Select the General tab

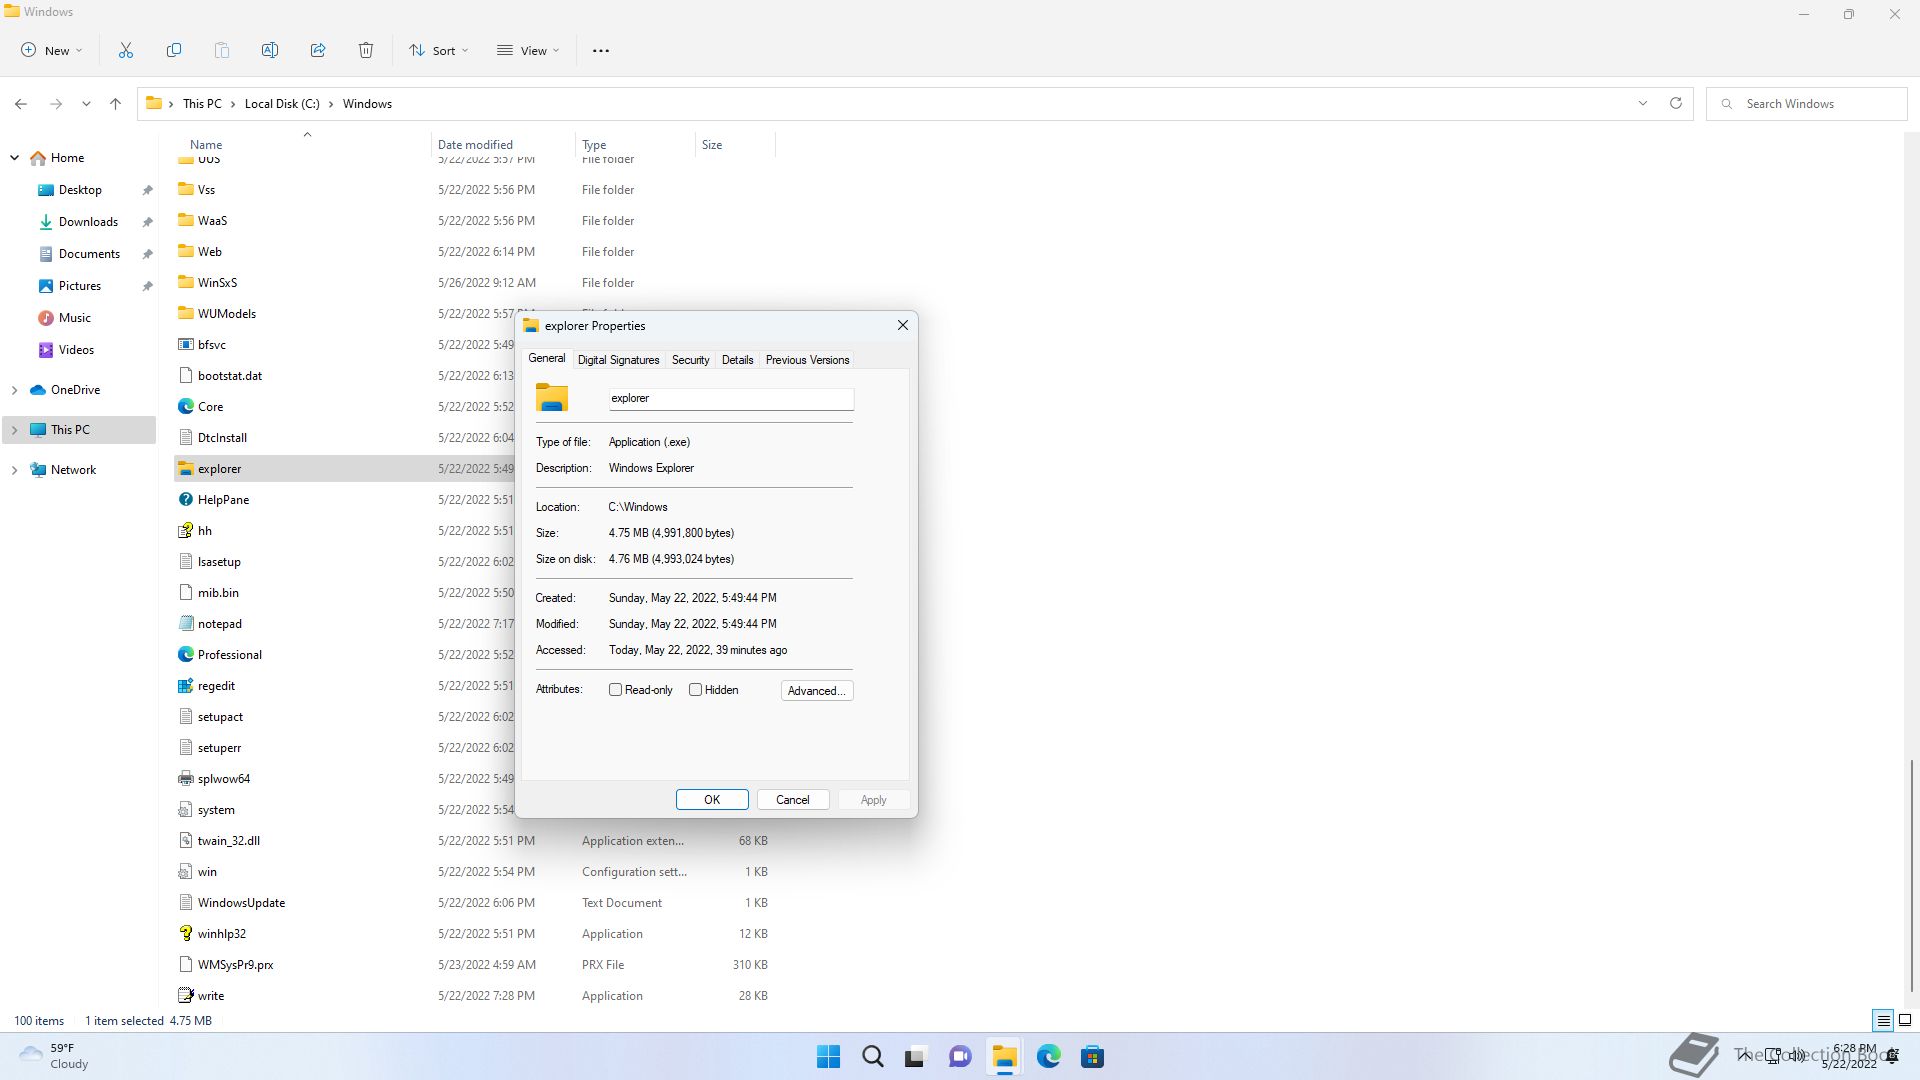546,358
